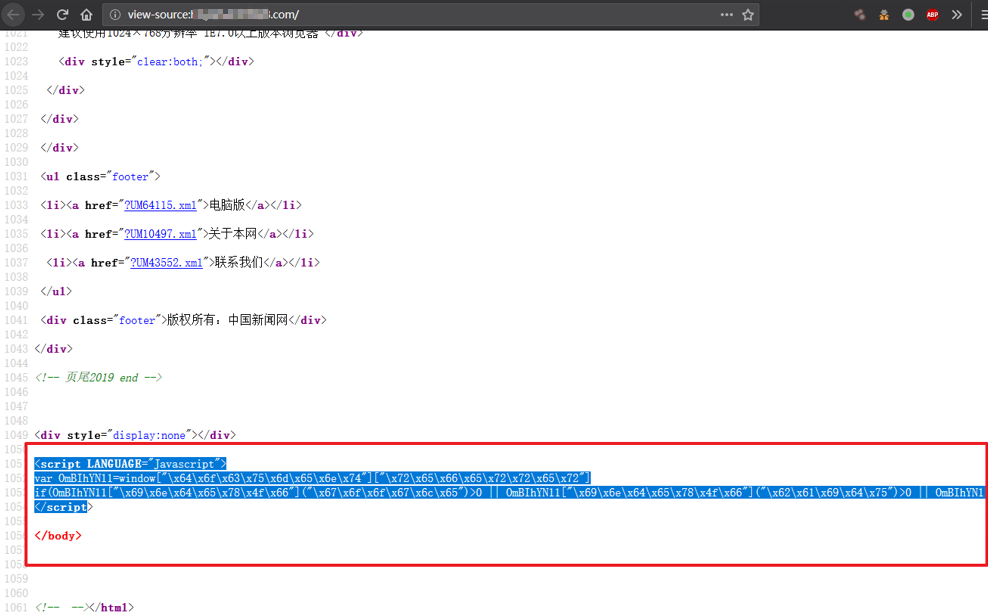Open the ?UM64115.xml link
This screenshot has height=612, width=988.
(160, 205)
